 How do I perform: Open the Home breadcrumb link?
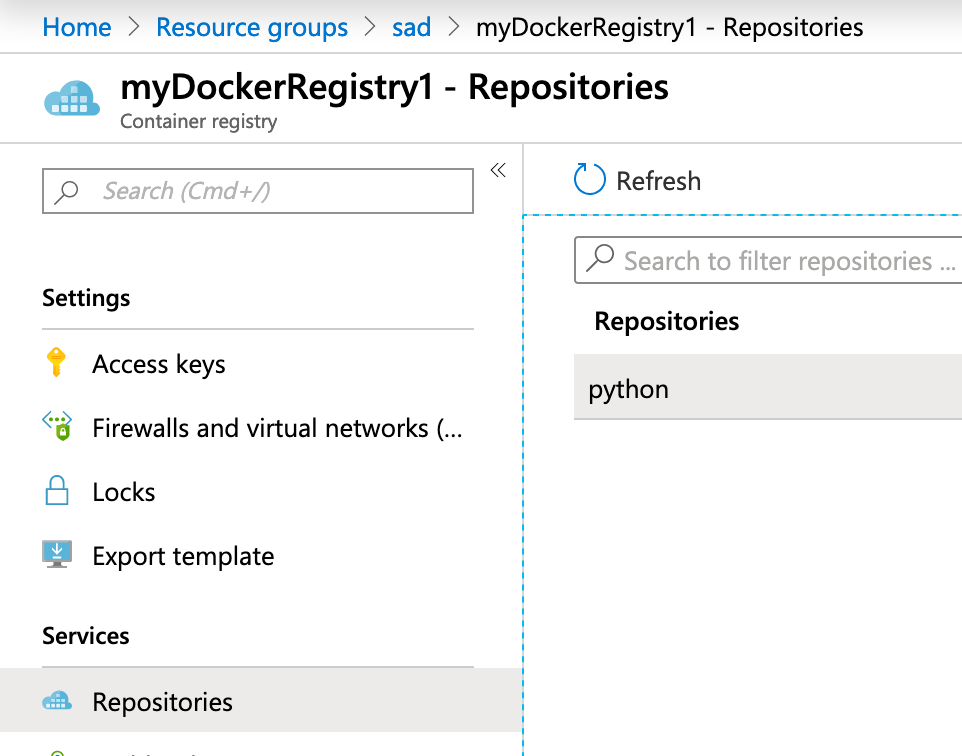[x=77, y=27]
